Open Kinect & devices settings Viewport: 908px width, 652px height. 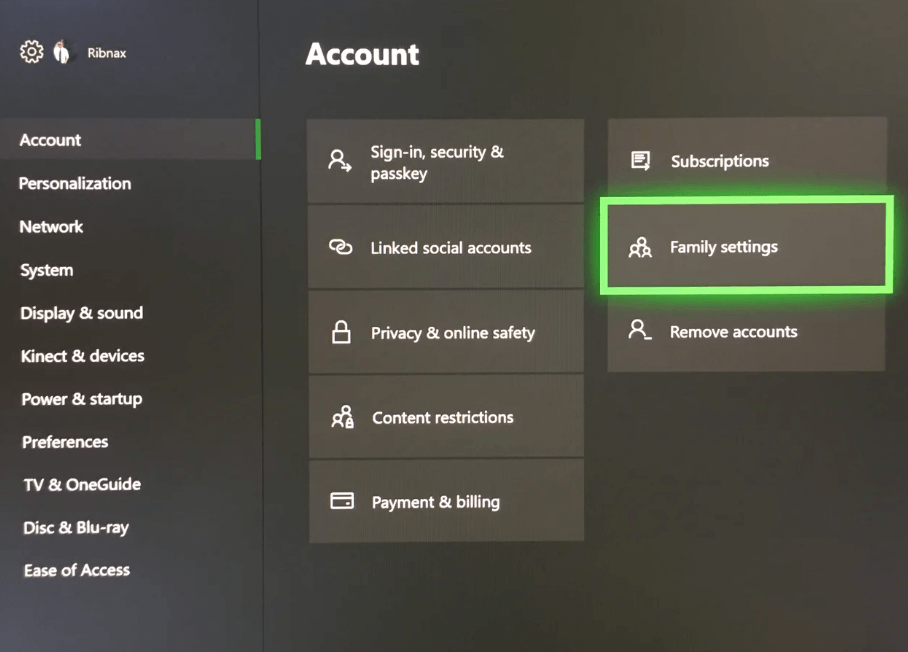[x=82, y=356]
